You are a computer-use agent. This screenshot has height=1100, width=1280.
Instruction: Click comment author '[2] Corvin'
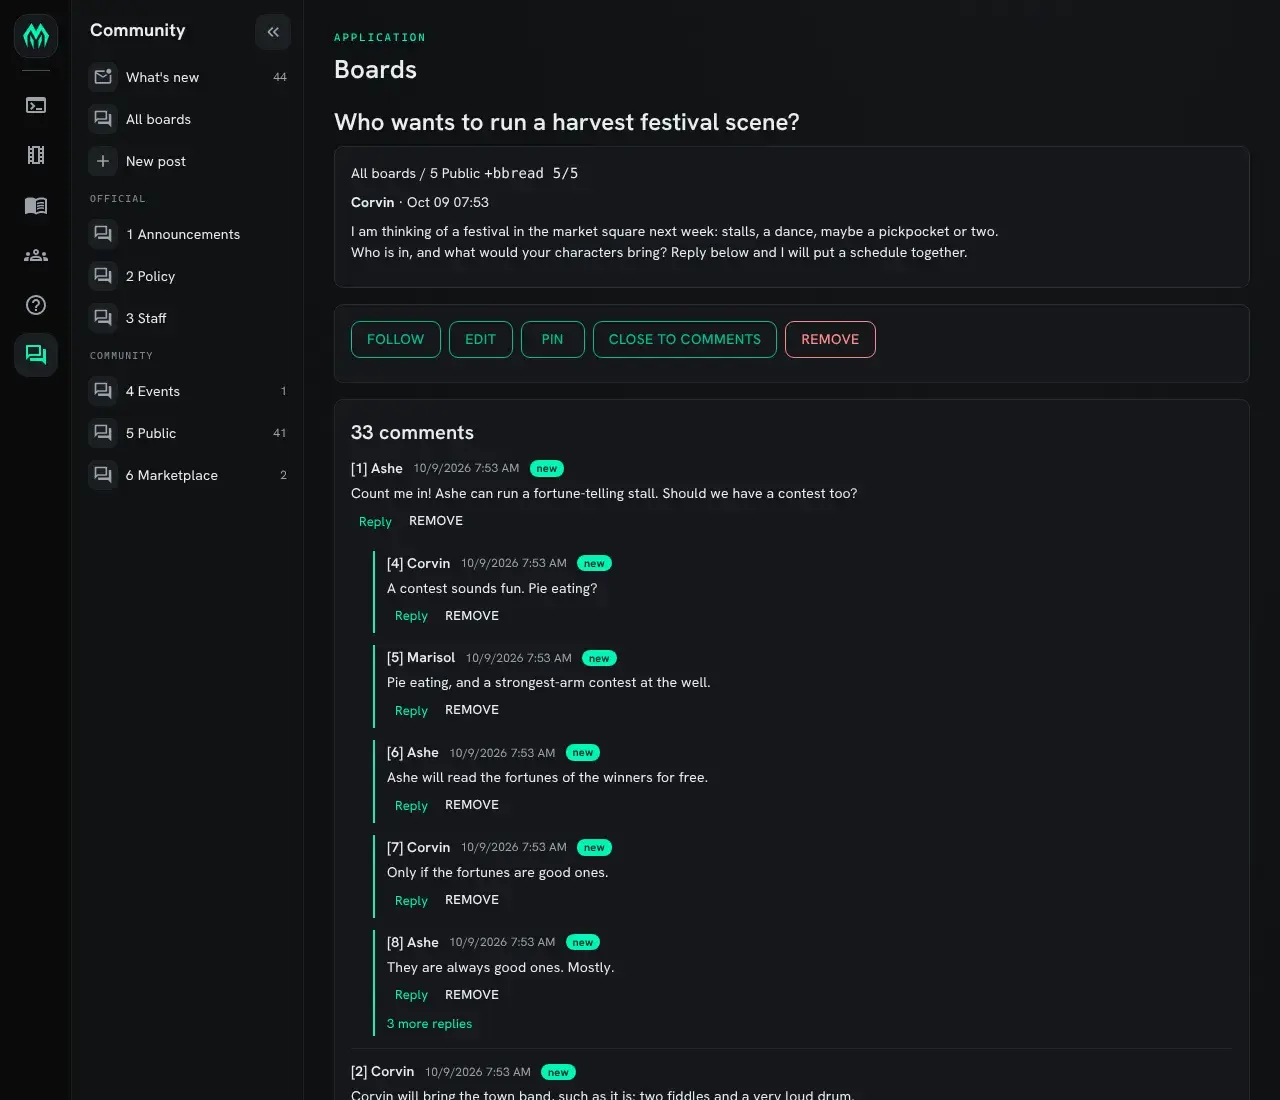click(382, 1072)
